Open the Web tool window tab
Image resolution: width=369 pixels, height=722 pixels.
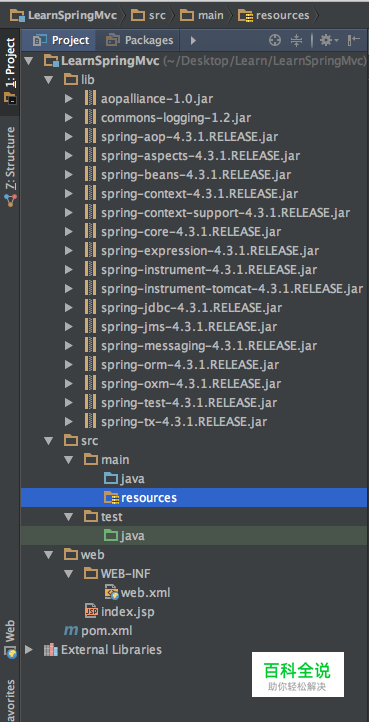[x=10, y=639]
